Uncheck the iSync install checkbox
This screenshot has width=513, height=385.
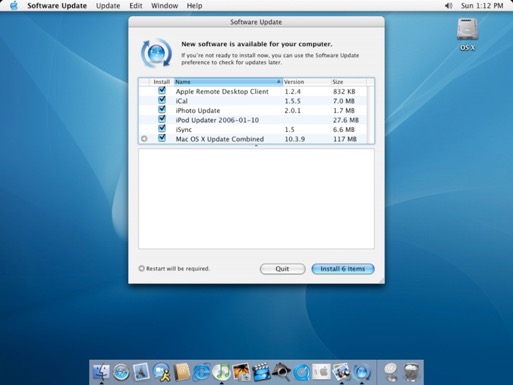click(162, 128)
